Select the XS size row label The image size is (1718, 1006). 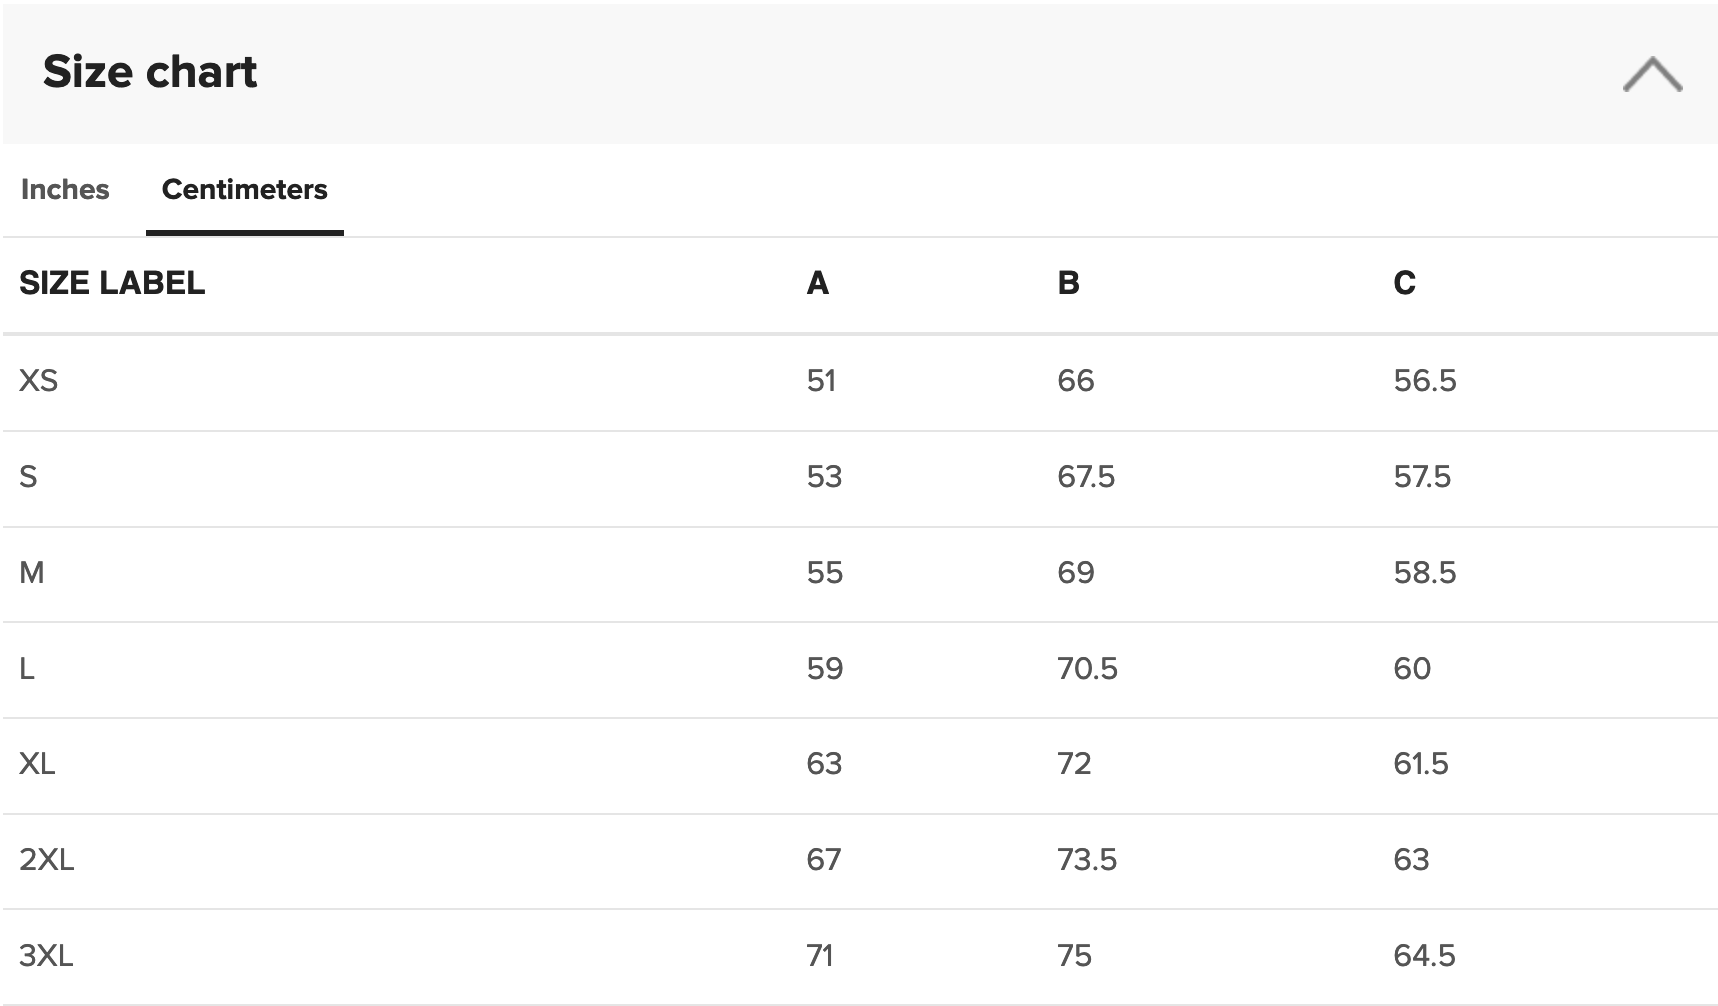[x=39, y=380]
